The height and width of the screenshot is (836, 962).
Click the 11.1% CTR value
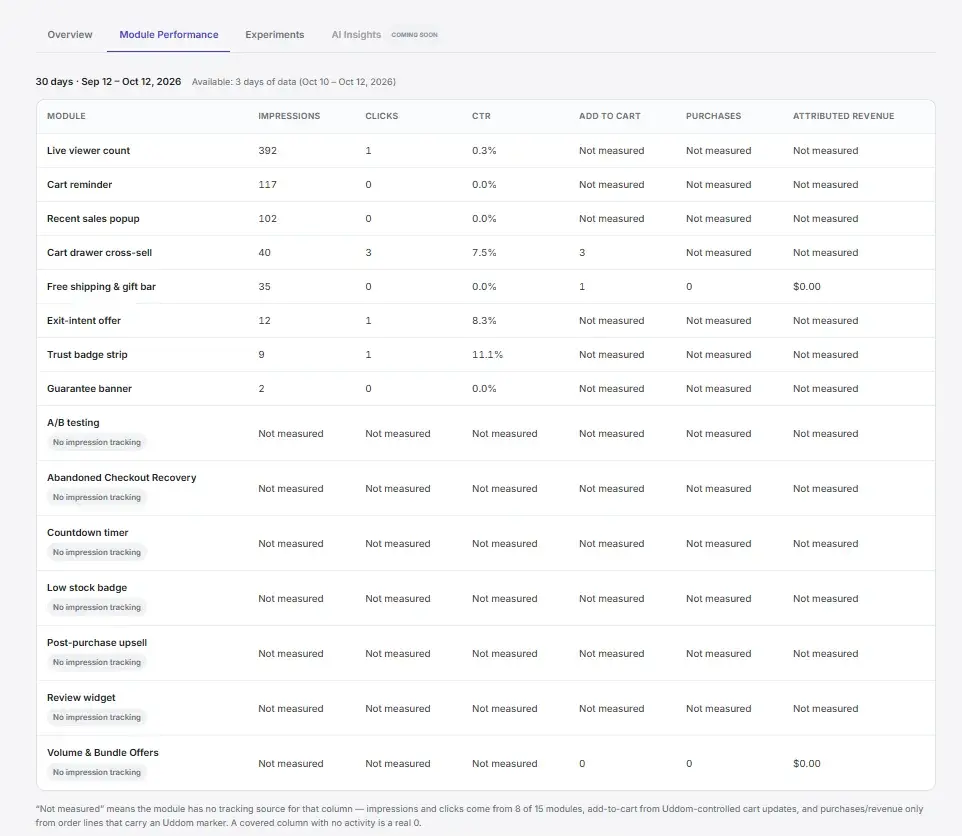(x=487, y=355)
